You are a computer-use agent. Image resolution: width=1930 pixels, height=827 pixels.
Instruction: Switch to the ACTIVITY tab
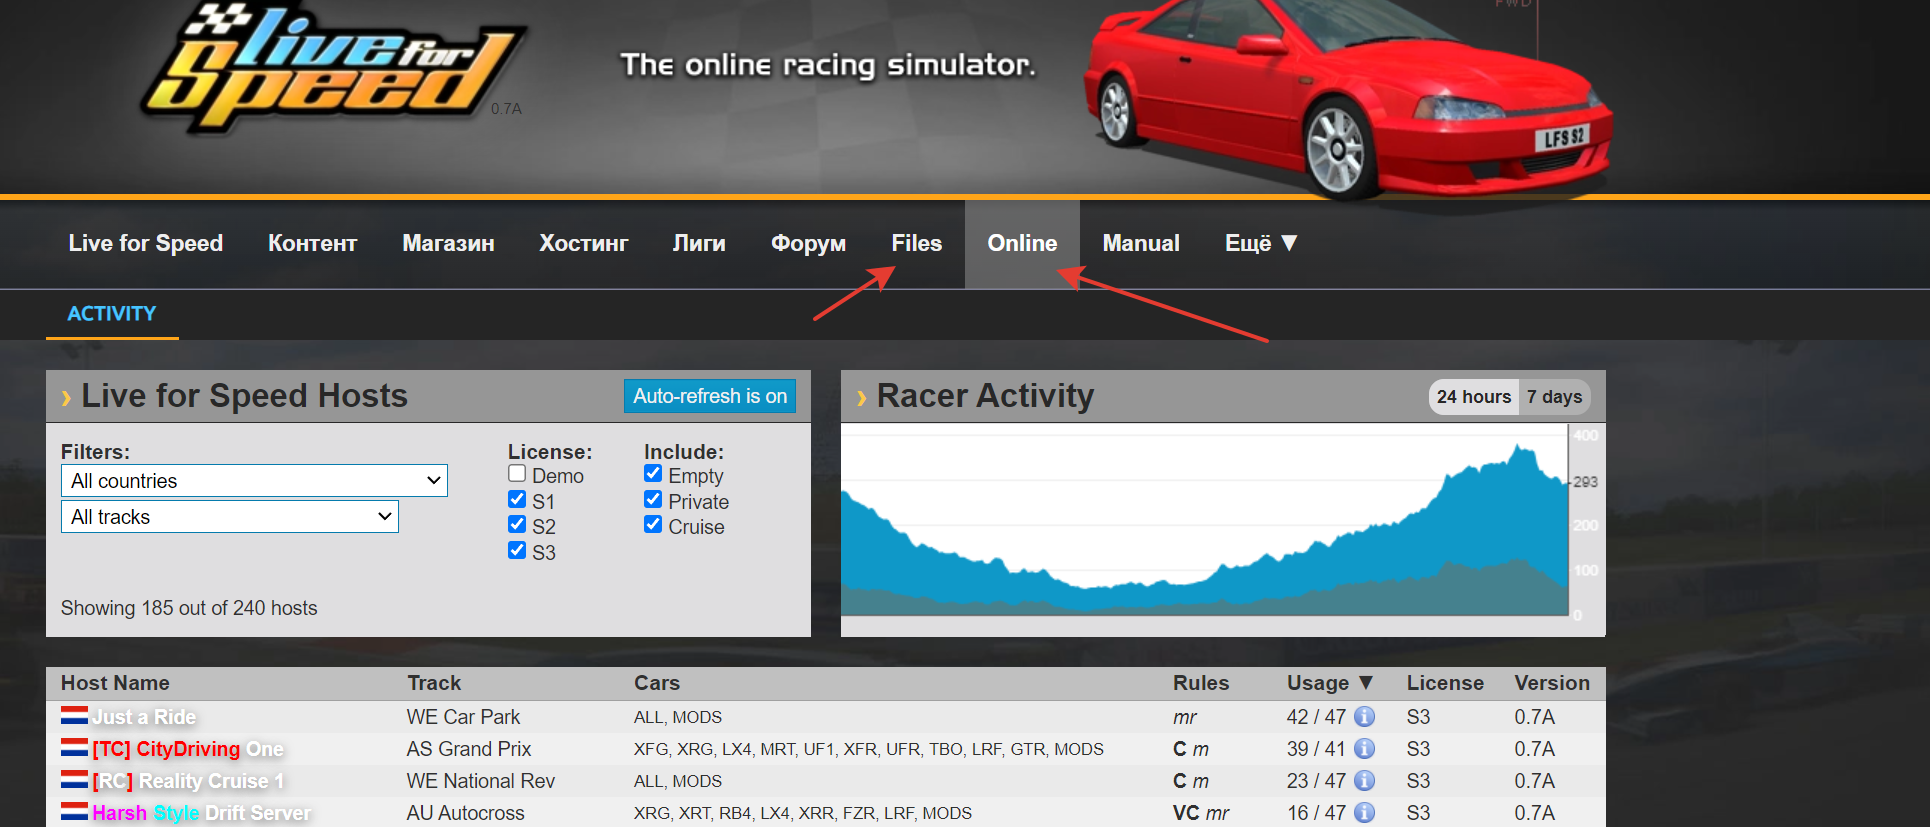(112, 314)
